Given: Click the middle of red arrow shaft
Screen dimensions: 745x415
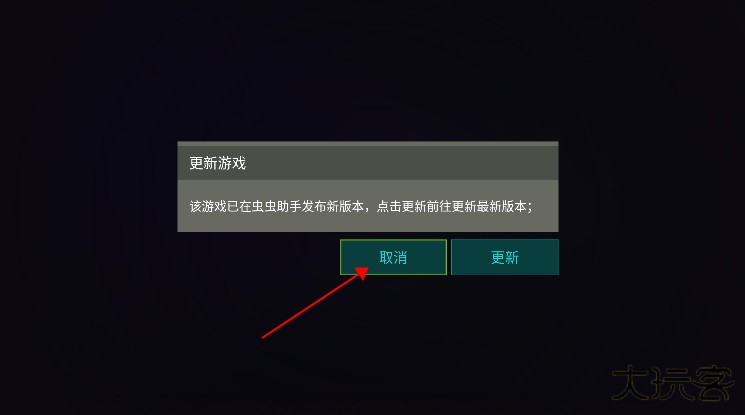Looking at the screenshot, I should [311, 306].
